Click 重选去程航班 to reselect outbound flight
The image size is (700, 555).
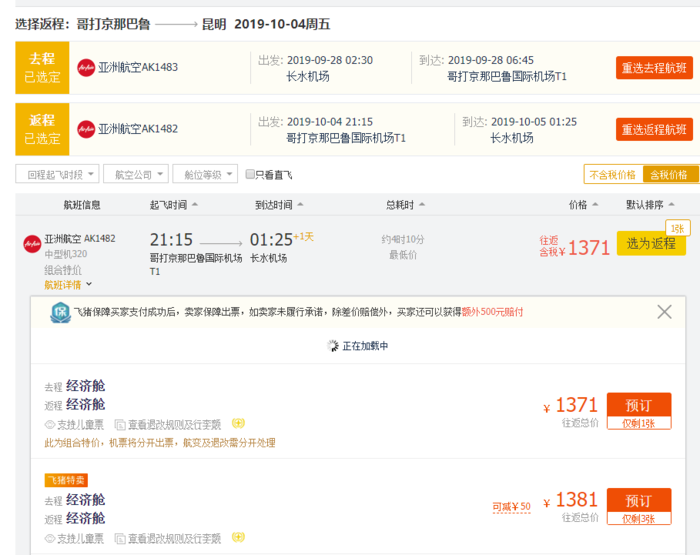654,68
